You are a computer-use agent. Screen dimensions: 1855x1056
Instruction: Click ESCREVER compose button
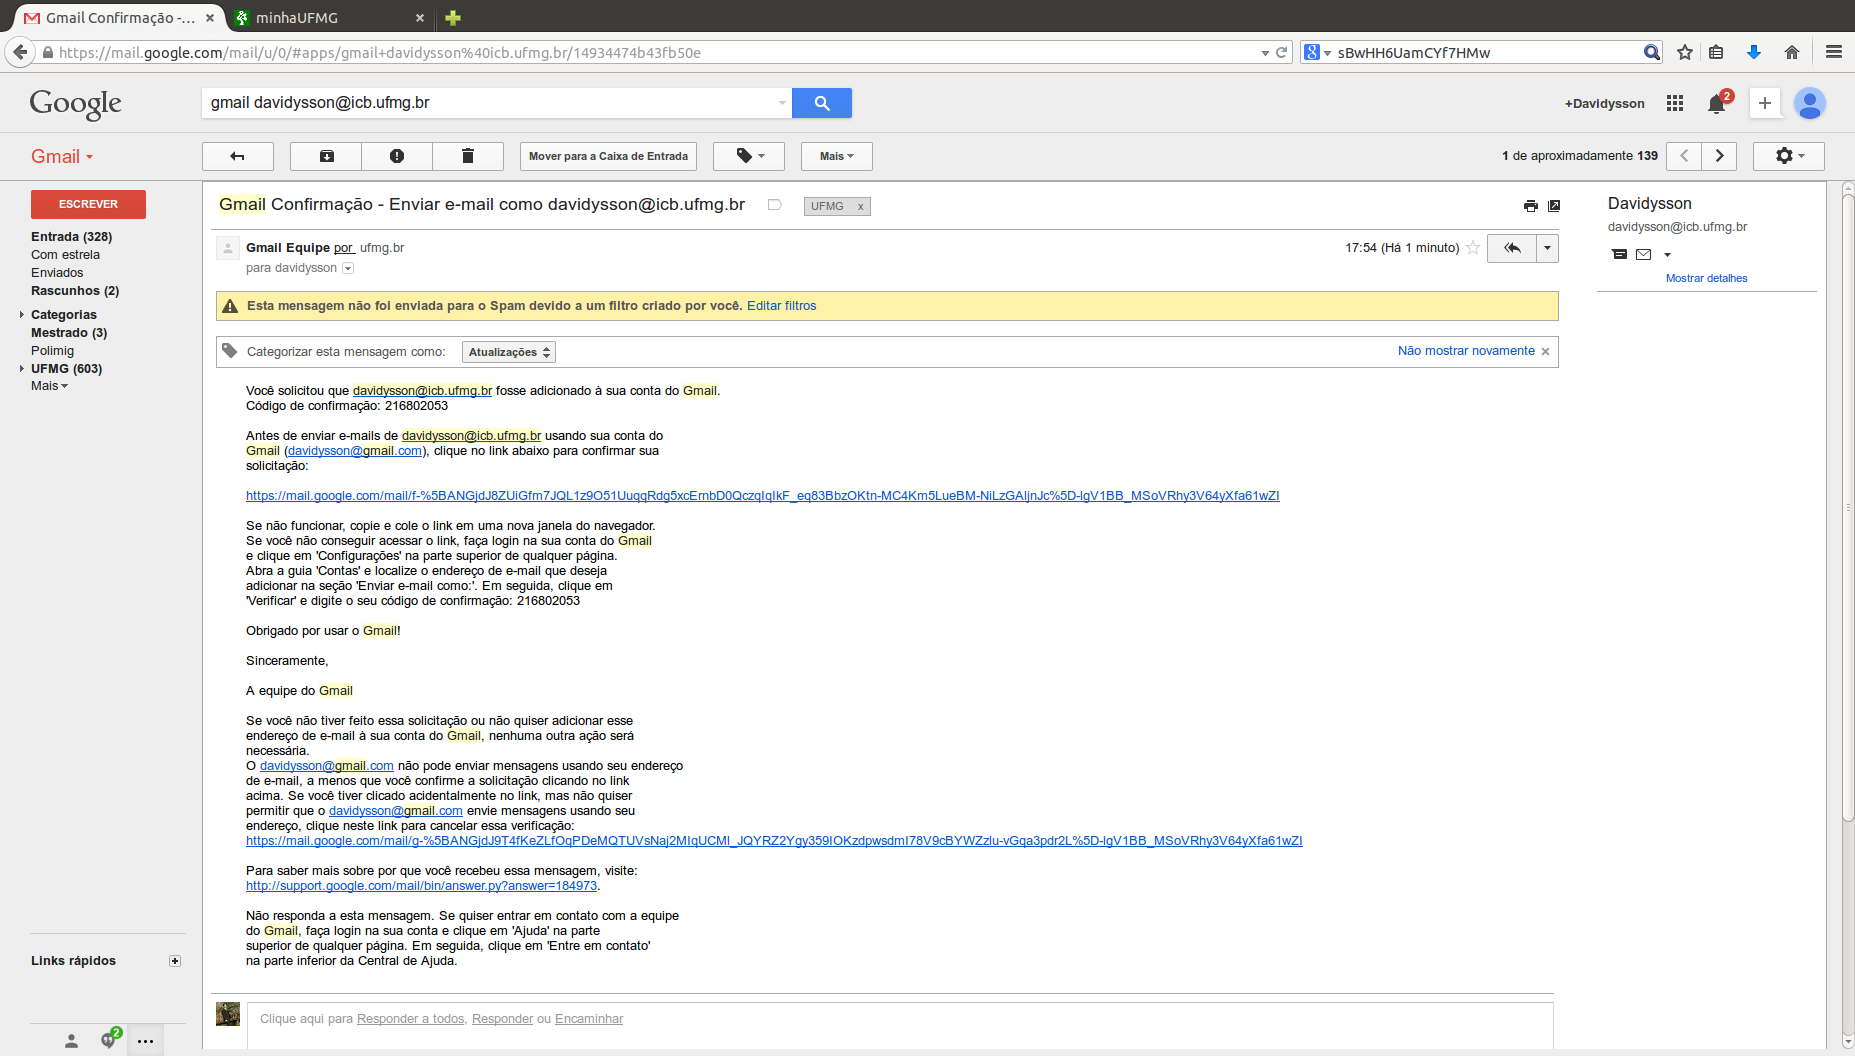point(88,204)
